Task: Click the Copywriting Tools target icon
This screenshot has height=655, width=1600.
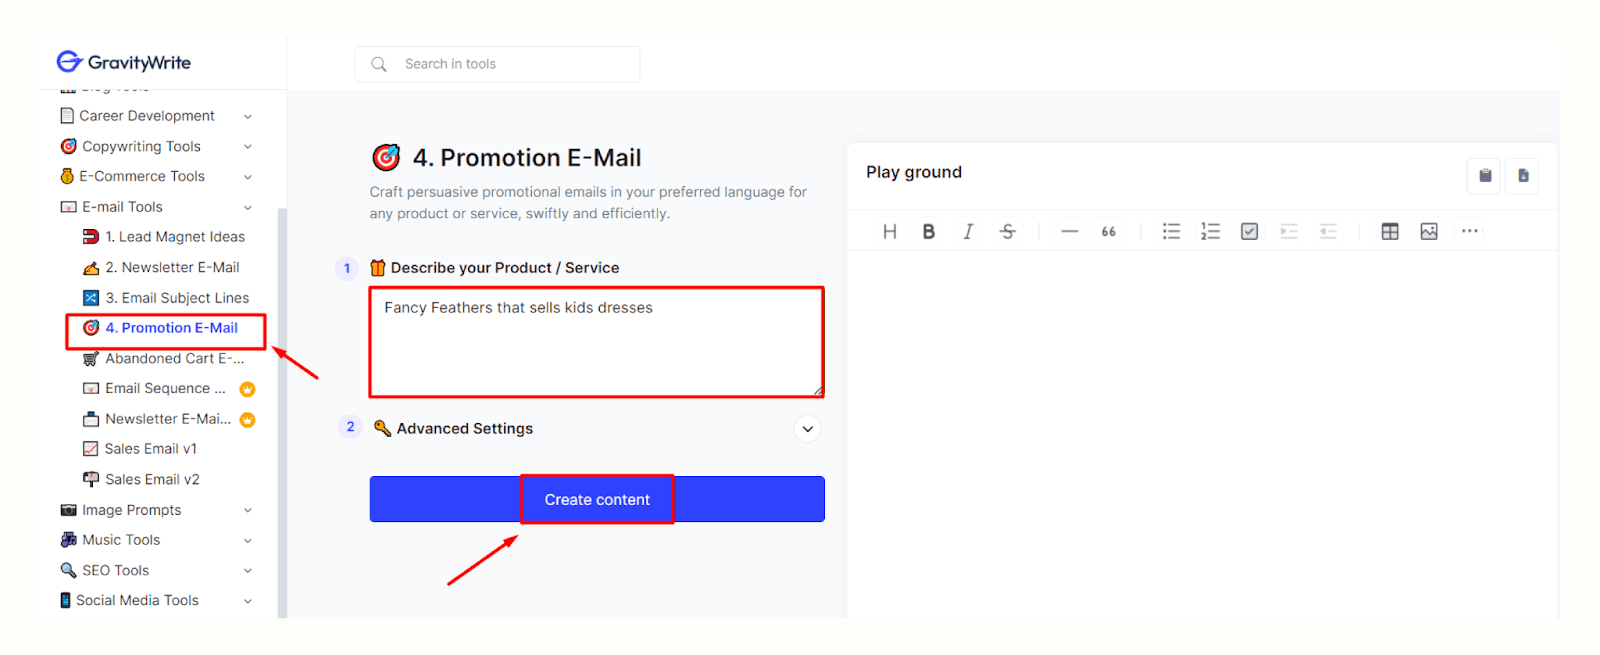Action: 68,146
